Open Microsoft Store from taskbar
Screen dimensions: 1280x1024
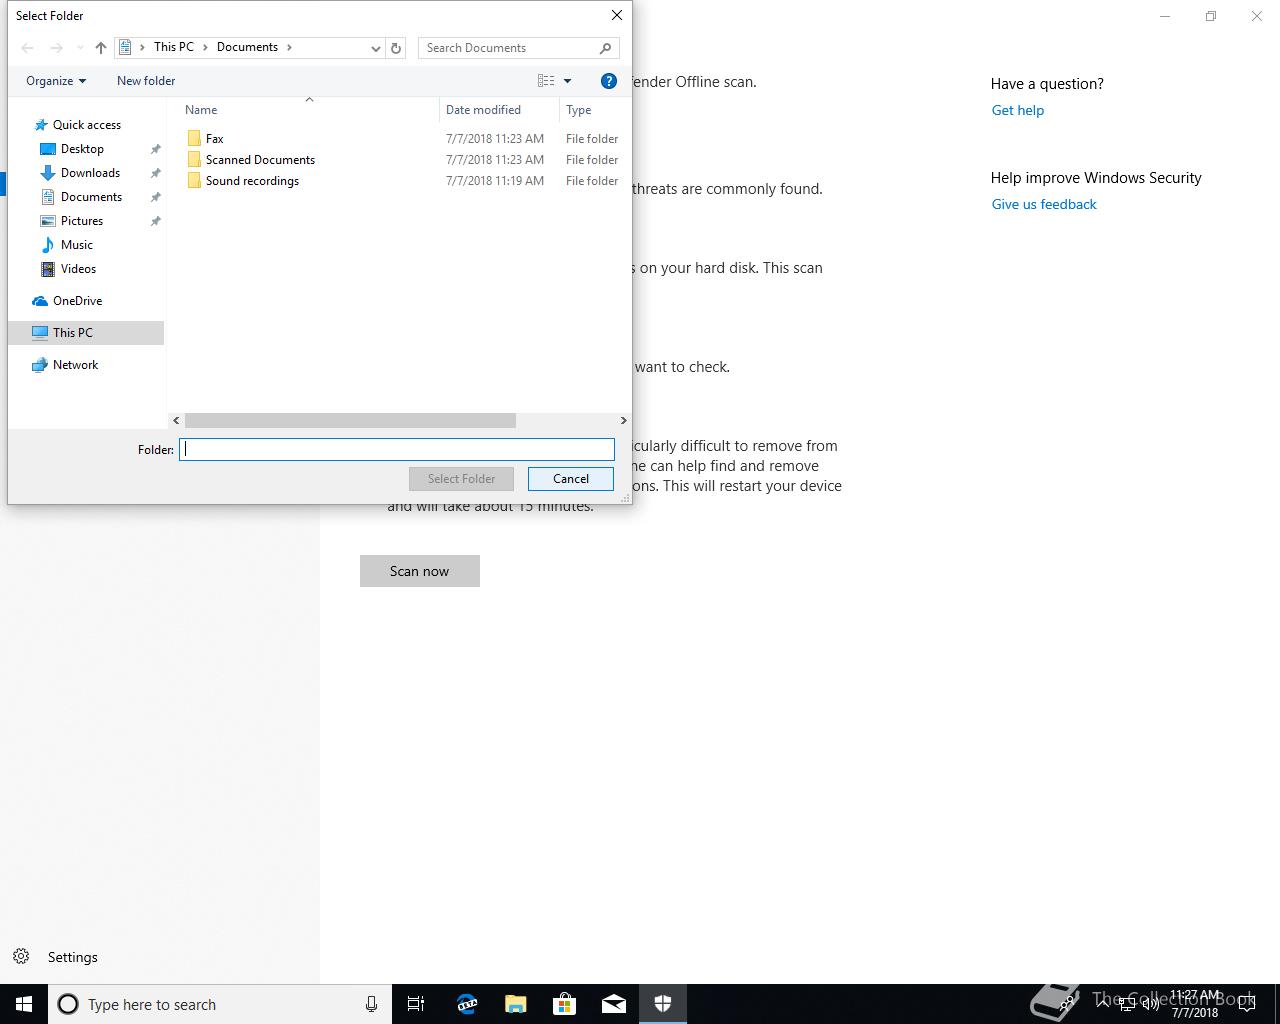[565, 1004]
